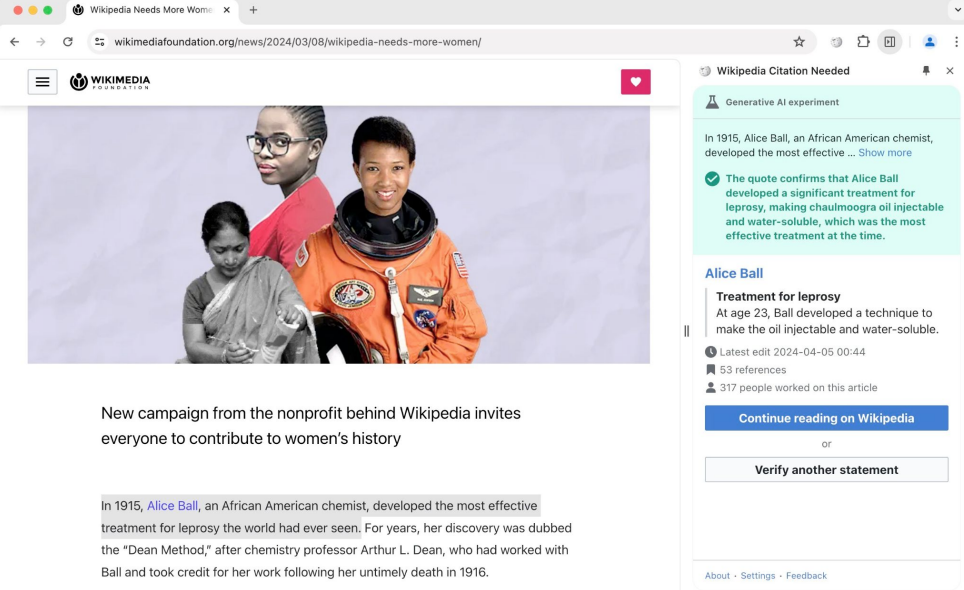Viewport: 964px width, 590px height.
Task: Click Continue reading on Wikipedia button
Action: [826, 418]
